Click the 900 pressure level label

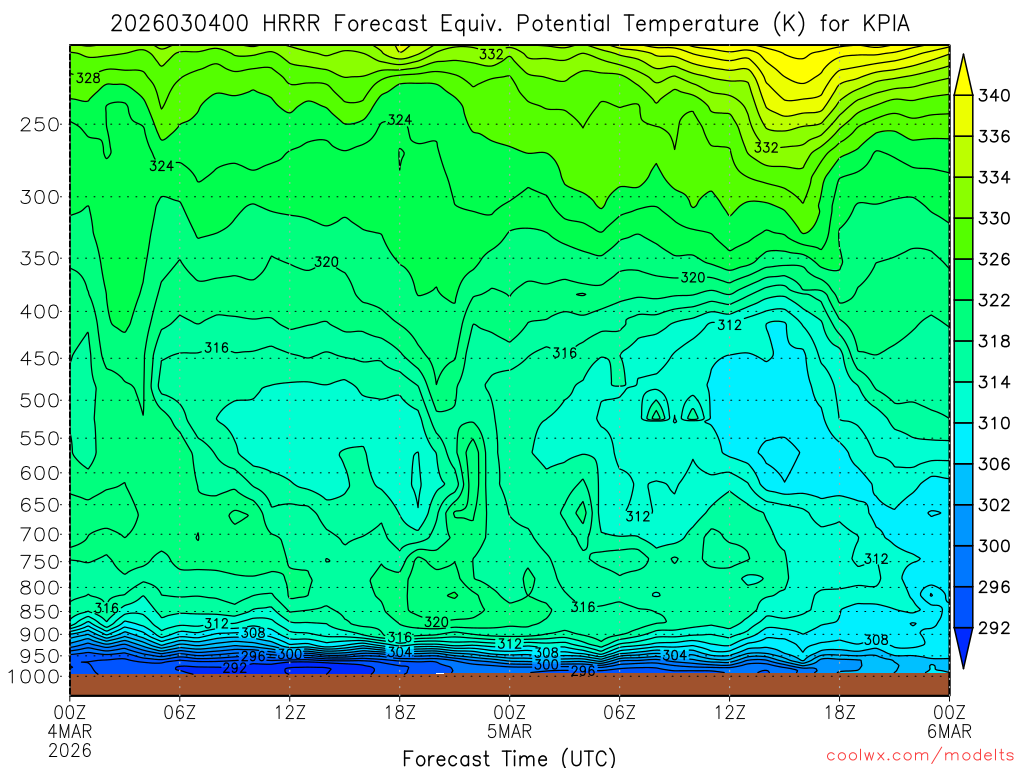[40, 635]
